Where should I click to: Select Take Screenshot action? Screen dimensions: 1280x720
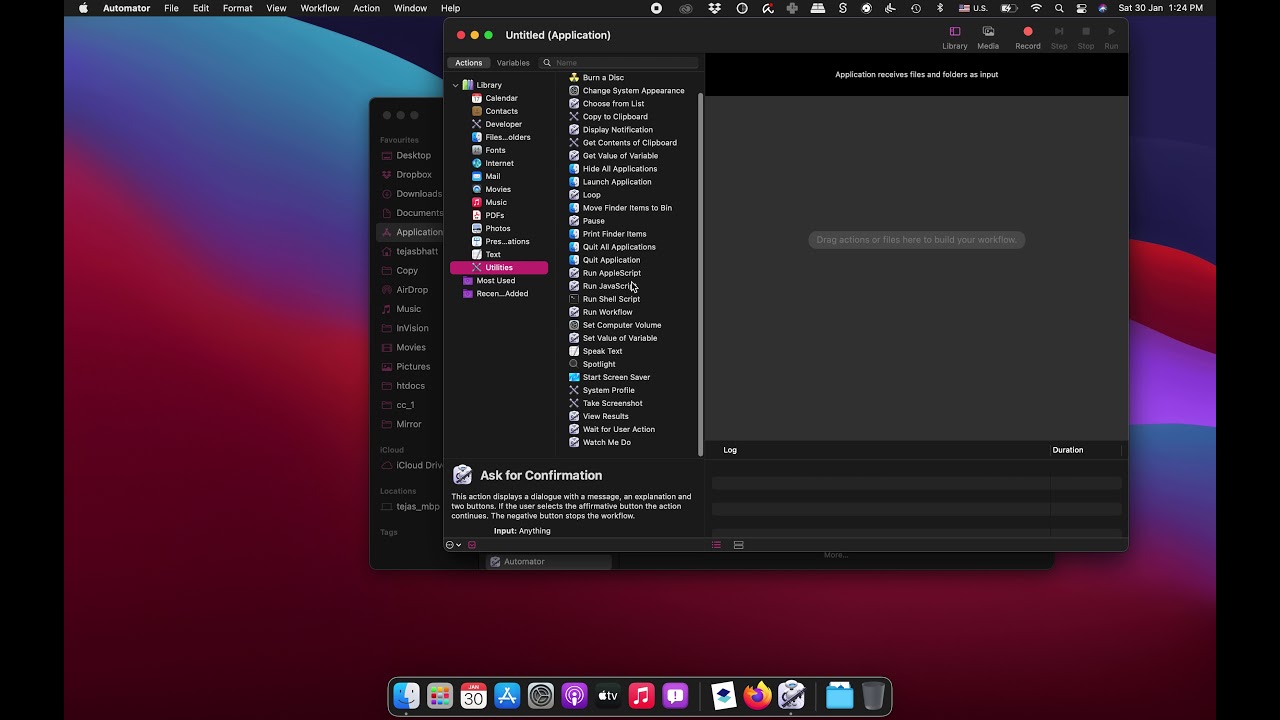pyautogui.click(x=612, y=402)
